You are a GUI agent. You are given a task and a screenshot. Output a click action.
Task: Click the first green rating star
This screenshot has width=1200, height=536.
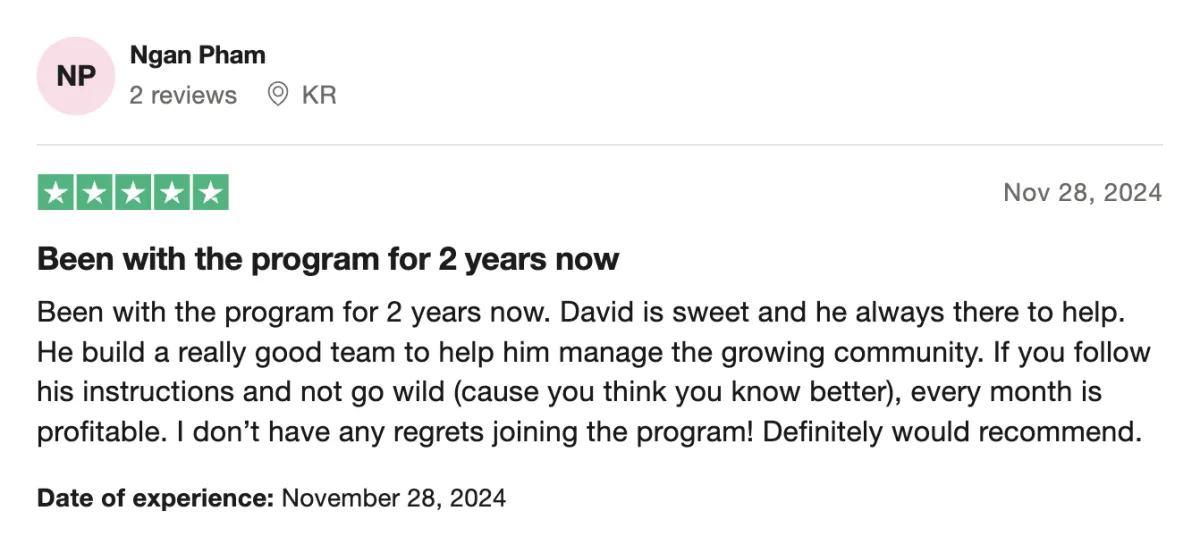click(x=57, y=192)
